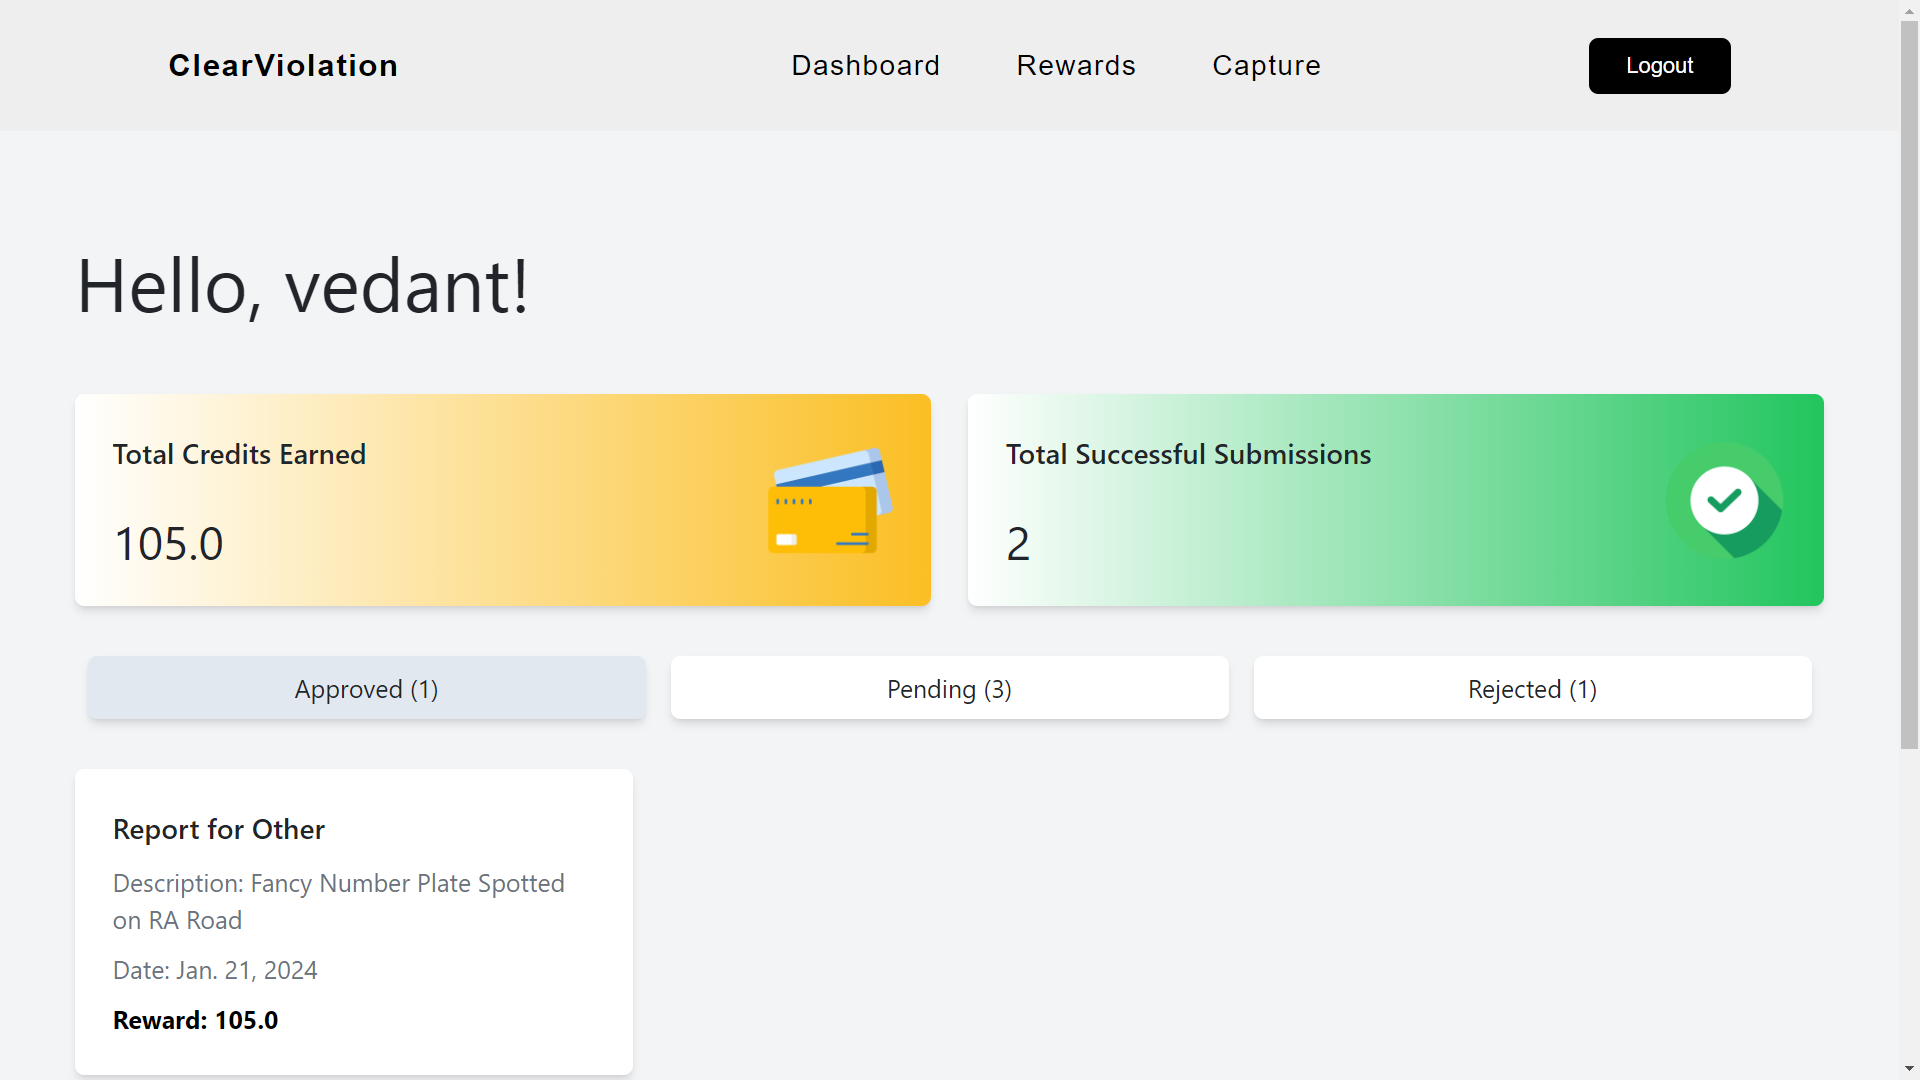Select the Approved (1) tab
Image resolution: width=1920 pixels, height=1080 pixels.
coord(366,689)
